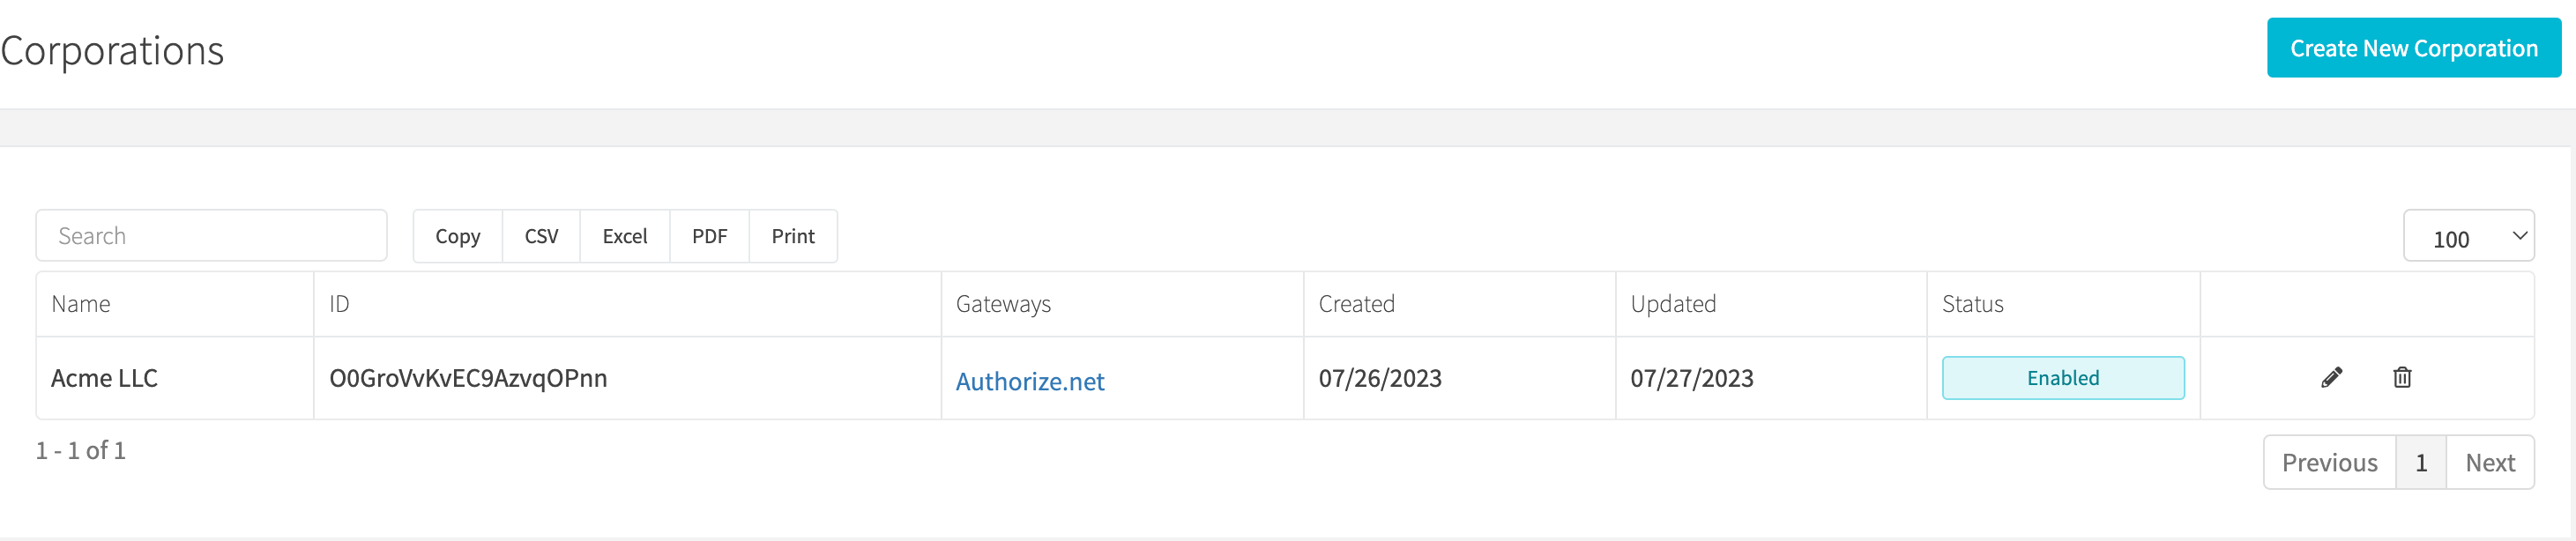The image size is (2576, 541).
Task: Edit Acme LLC with the pencil icon
Action: tap(2331, 377)
